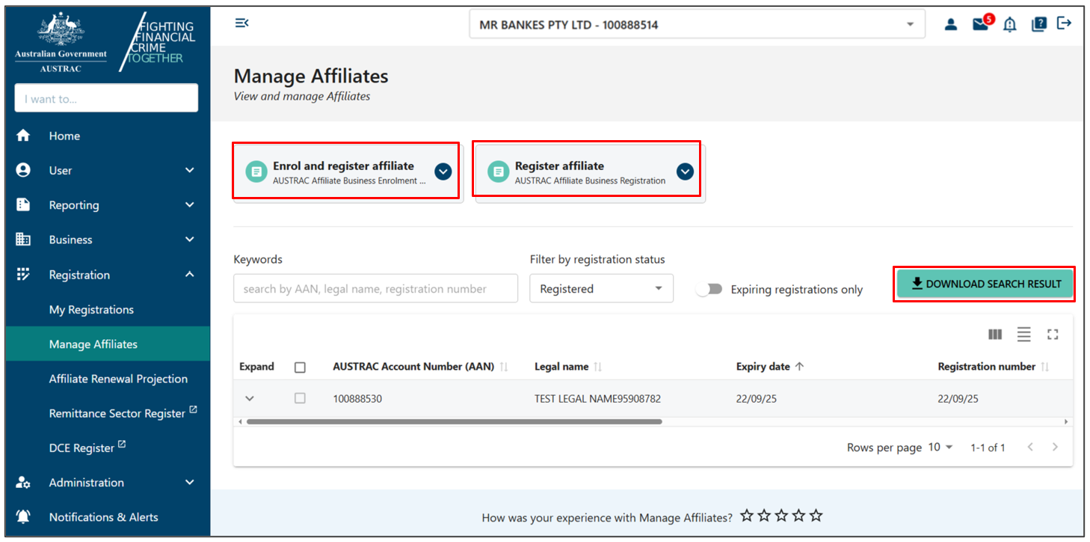Click the Register affiliate form icon
Screen dimensions: 1090x542
[x=498, y=171]
